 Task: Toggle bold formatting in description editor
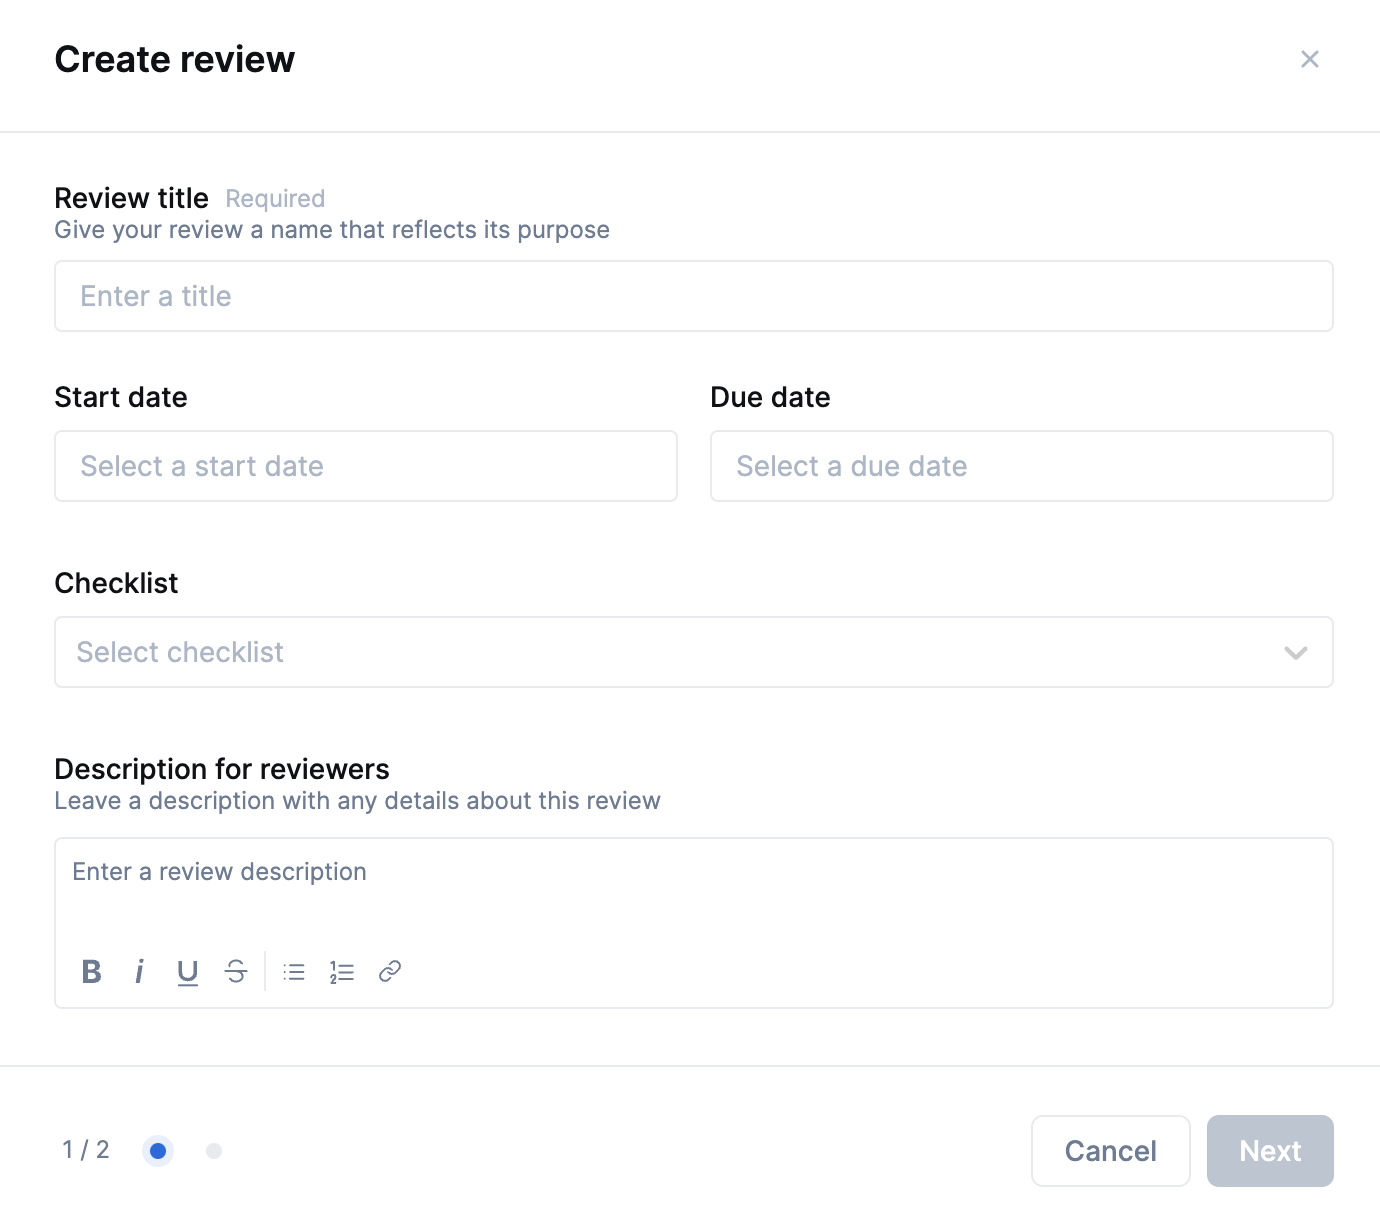click(x=92, y=971)
